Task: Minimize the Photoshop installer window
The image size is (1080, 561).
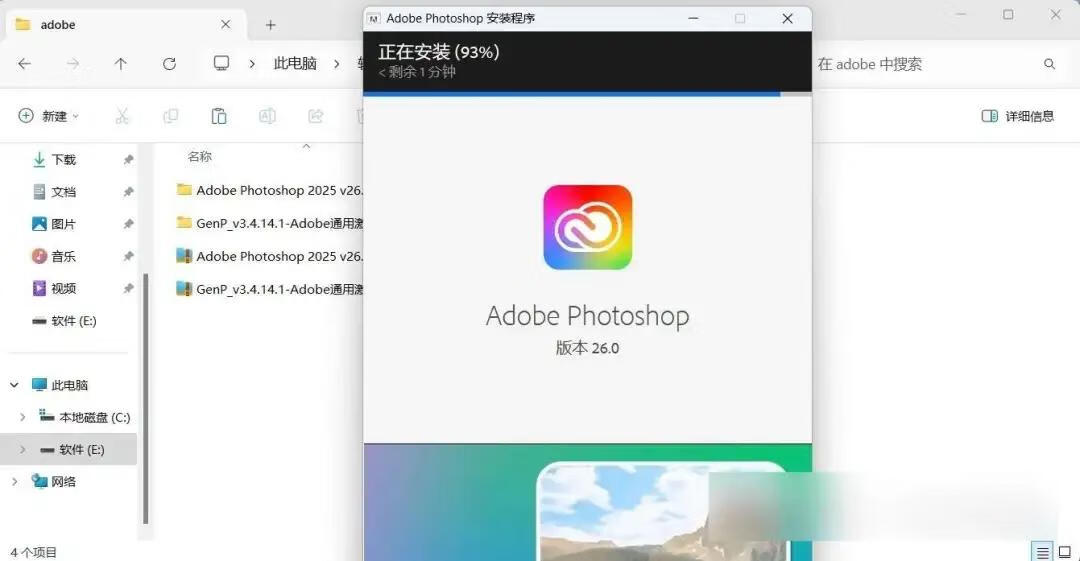Action: point(694,19)
